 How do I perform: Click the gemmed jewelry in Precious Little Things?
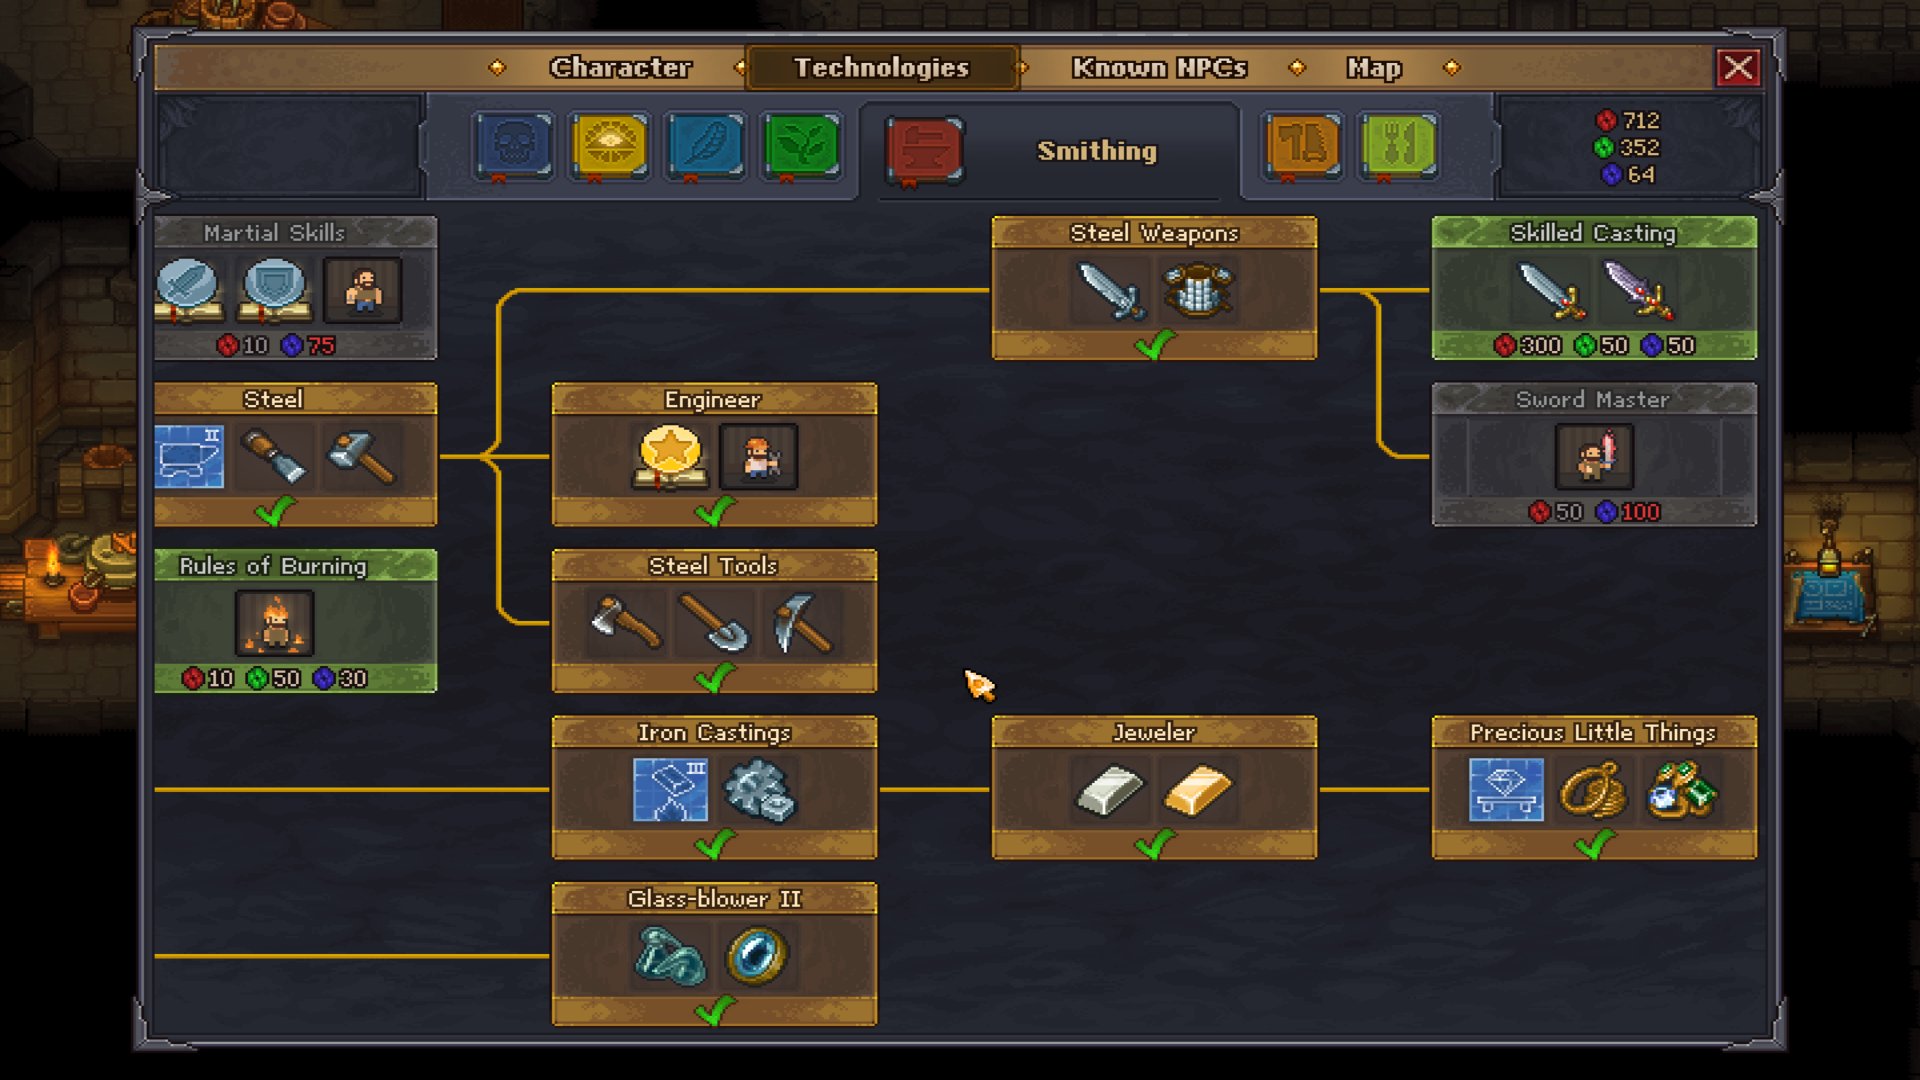1682,790
